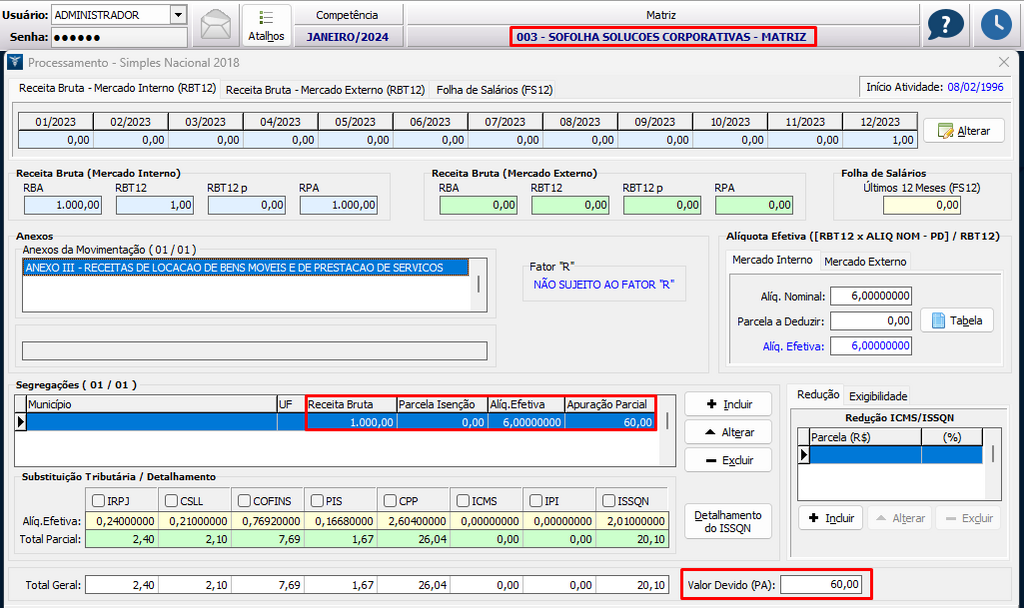The image size is (1024, 608).
Task: Expand the Usuário dropdown list
Action: (178, 14)
